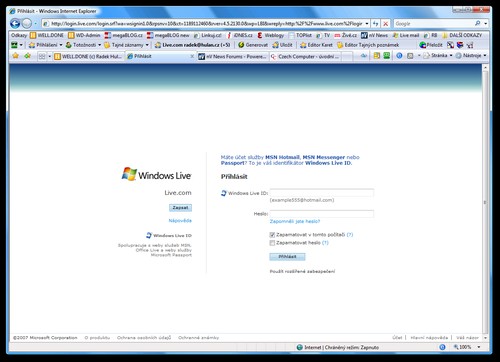500x362 pixels.
Task: Switch to the nV News Forums tab
Action: click(233, 57)
